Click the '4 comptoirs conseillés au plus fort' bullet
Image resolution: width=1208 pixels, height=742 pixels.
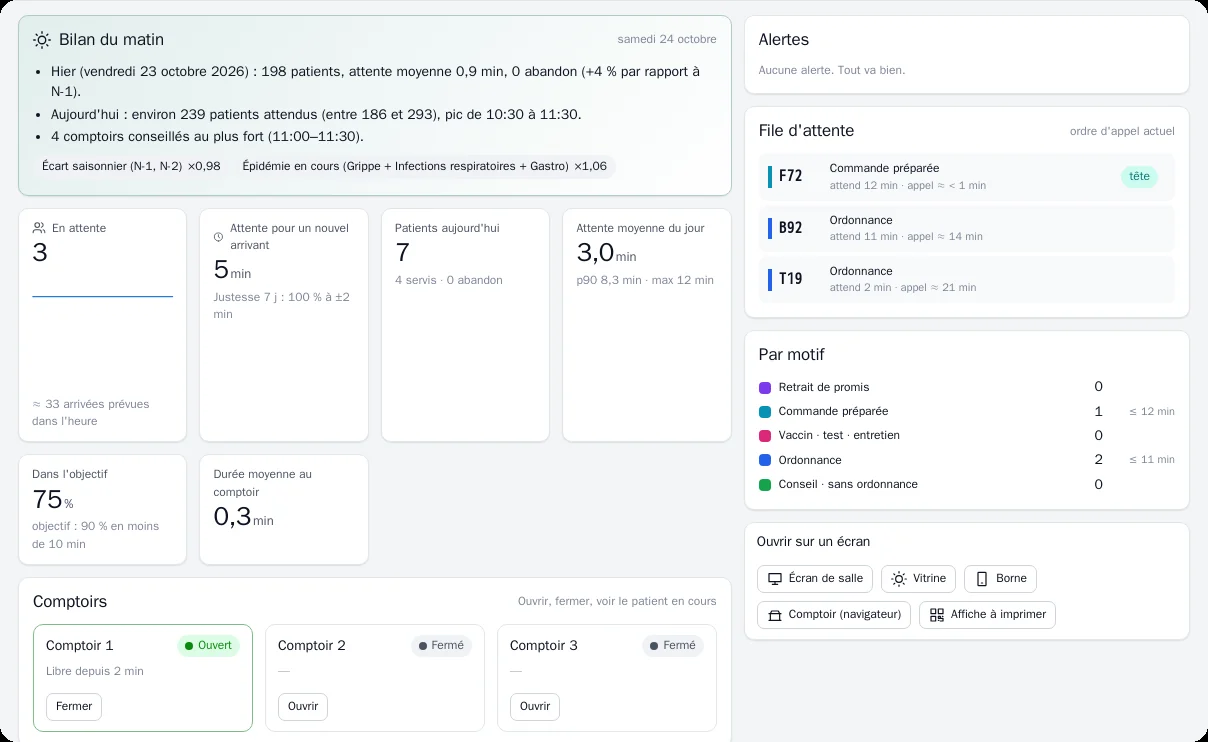pyautogui.click(x=207, y=137)
